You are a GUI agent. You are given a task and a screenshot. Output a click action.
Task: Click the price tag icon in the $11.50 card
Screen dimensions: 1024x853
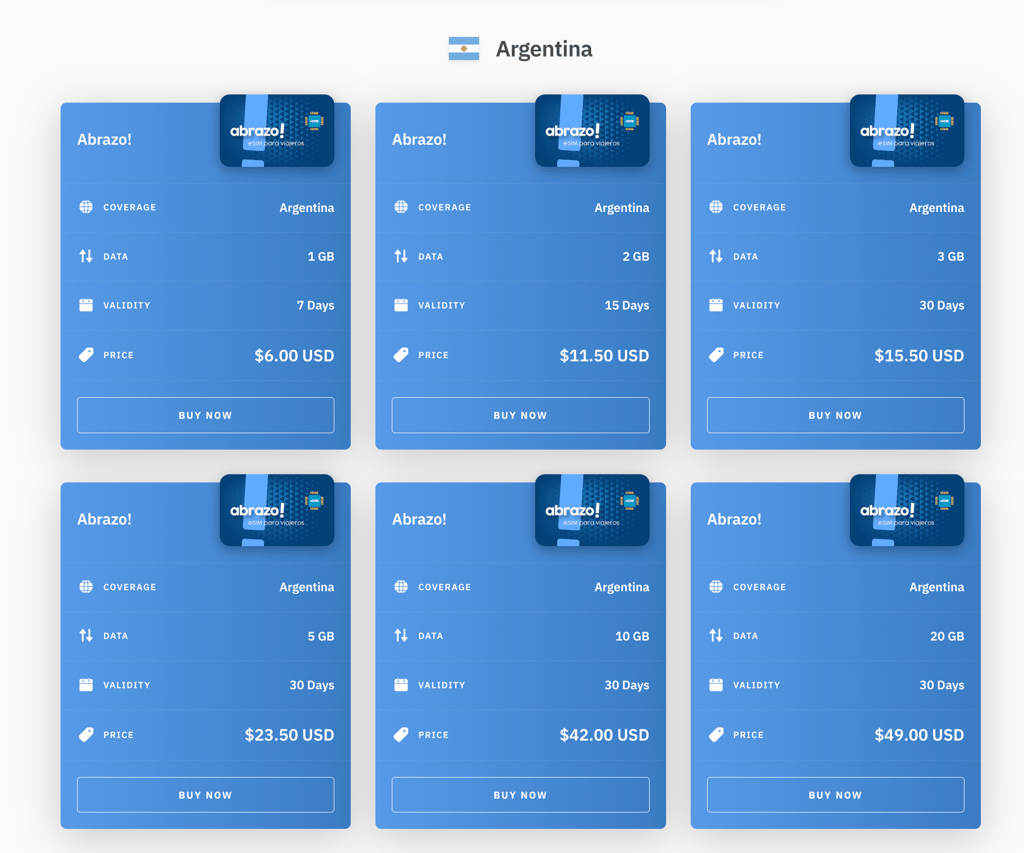coord(401,355)
